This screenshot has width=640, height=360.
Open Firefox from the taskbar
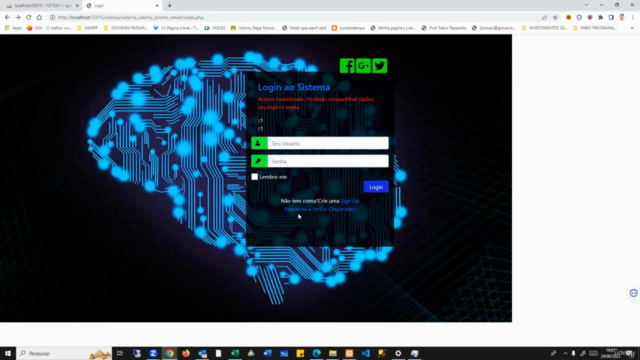pyautogui.click(x=186, y=353)
